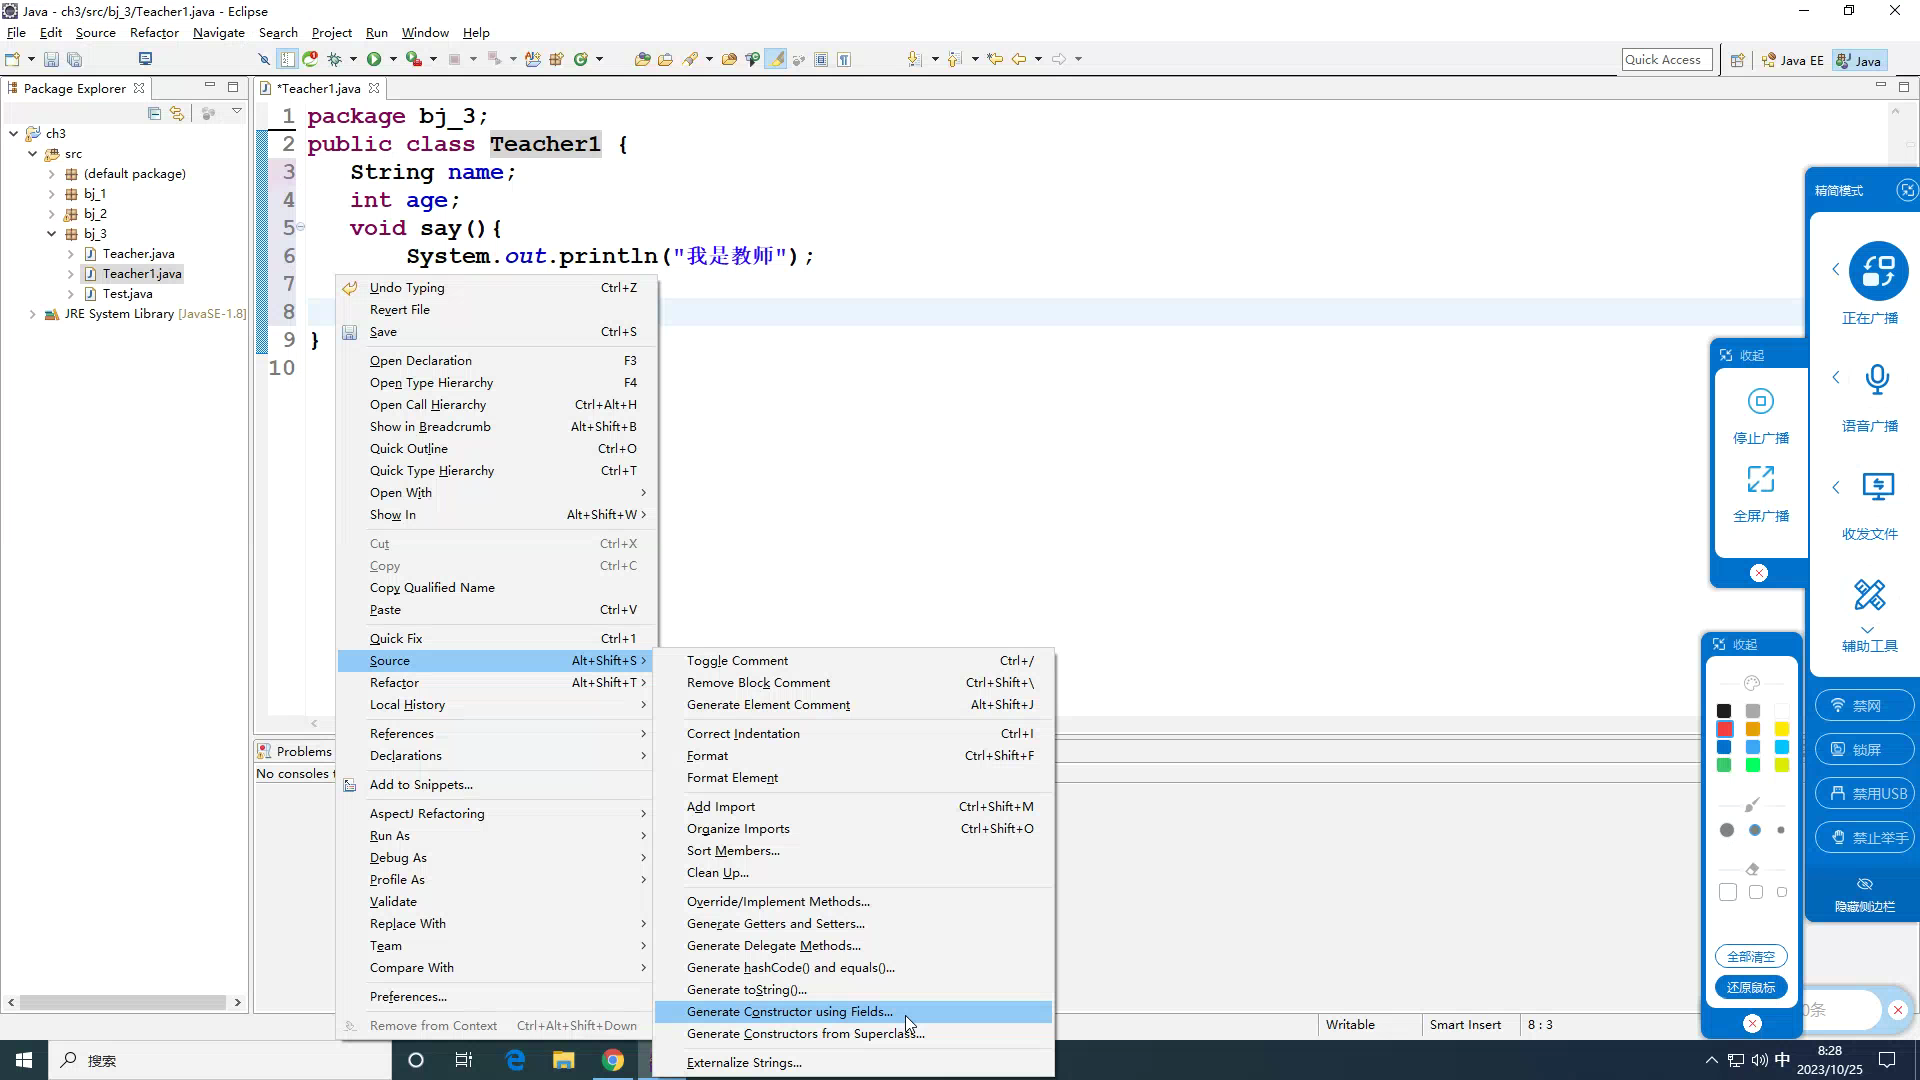Viewport: 1920px width, 1080px height.
Task: Click the fullscreen broadcast icon
Action: 1760,480
